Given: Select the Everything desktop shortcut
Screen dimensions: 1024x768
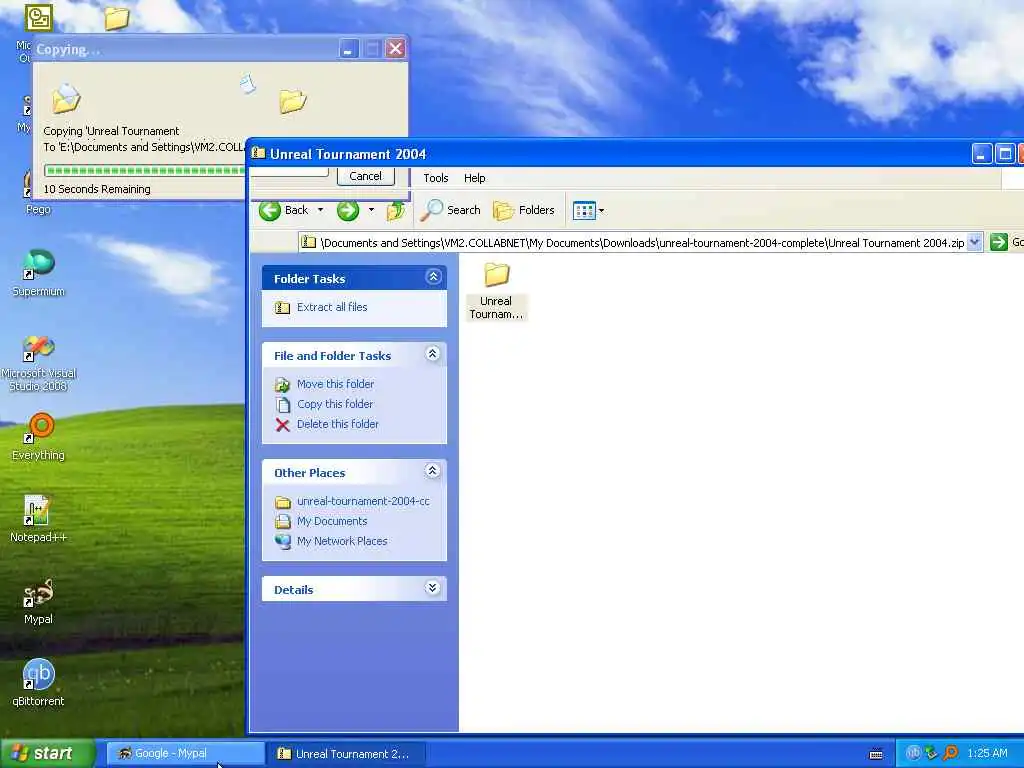Looking at the screenshot, I should pyautogui.click(x=39, y=437).
